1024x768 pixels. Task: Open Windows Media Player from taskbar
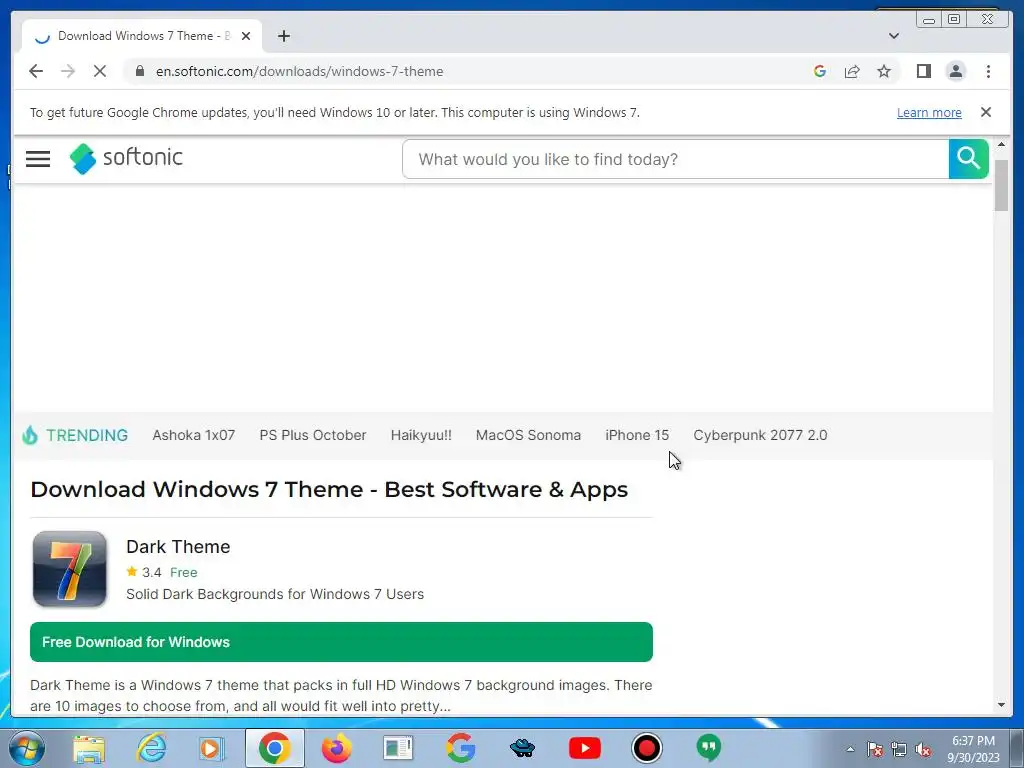[x=212, y=748]
